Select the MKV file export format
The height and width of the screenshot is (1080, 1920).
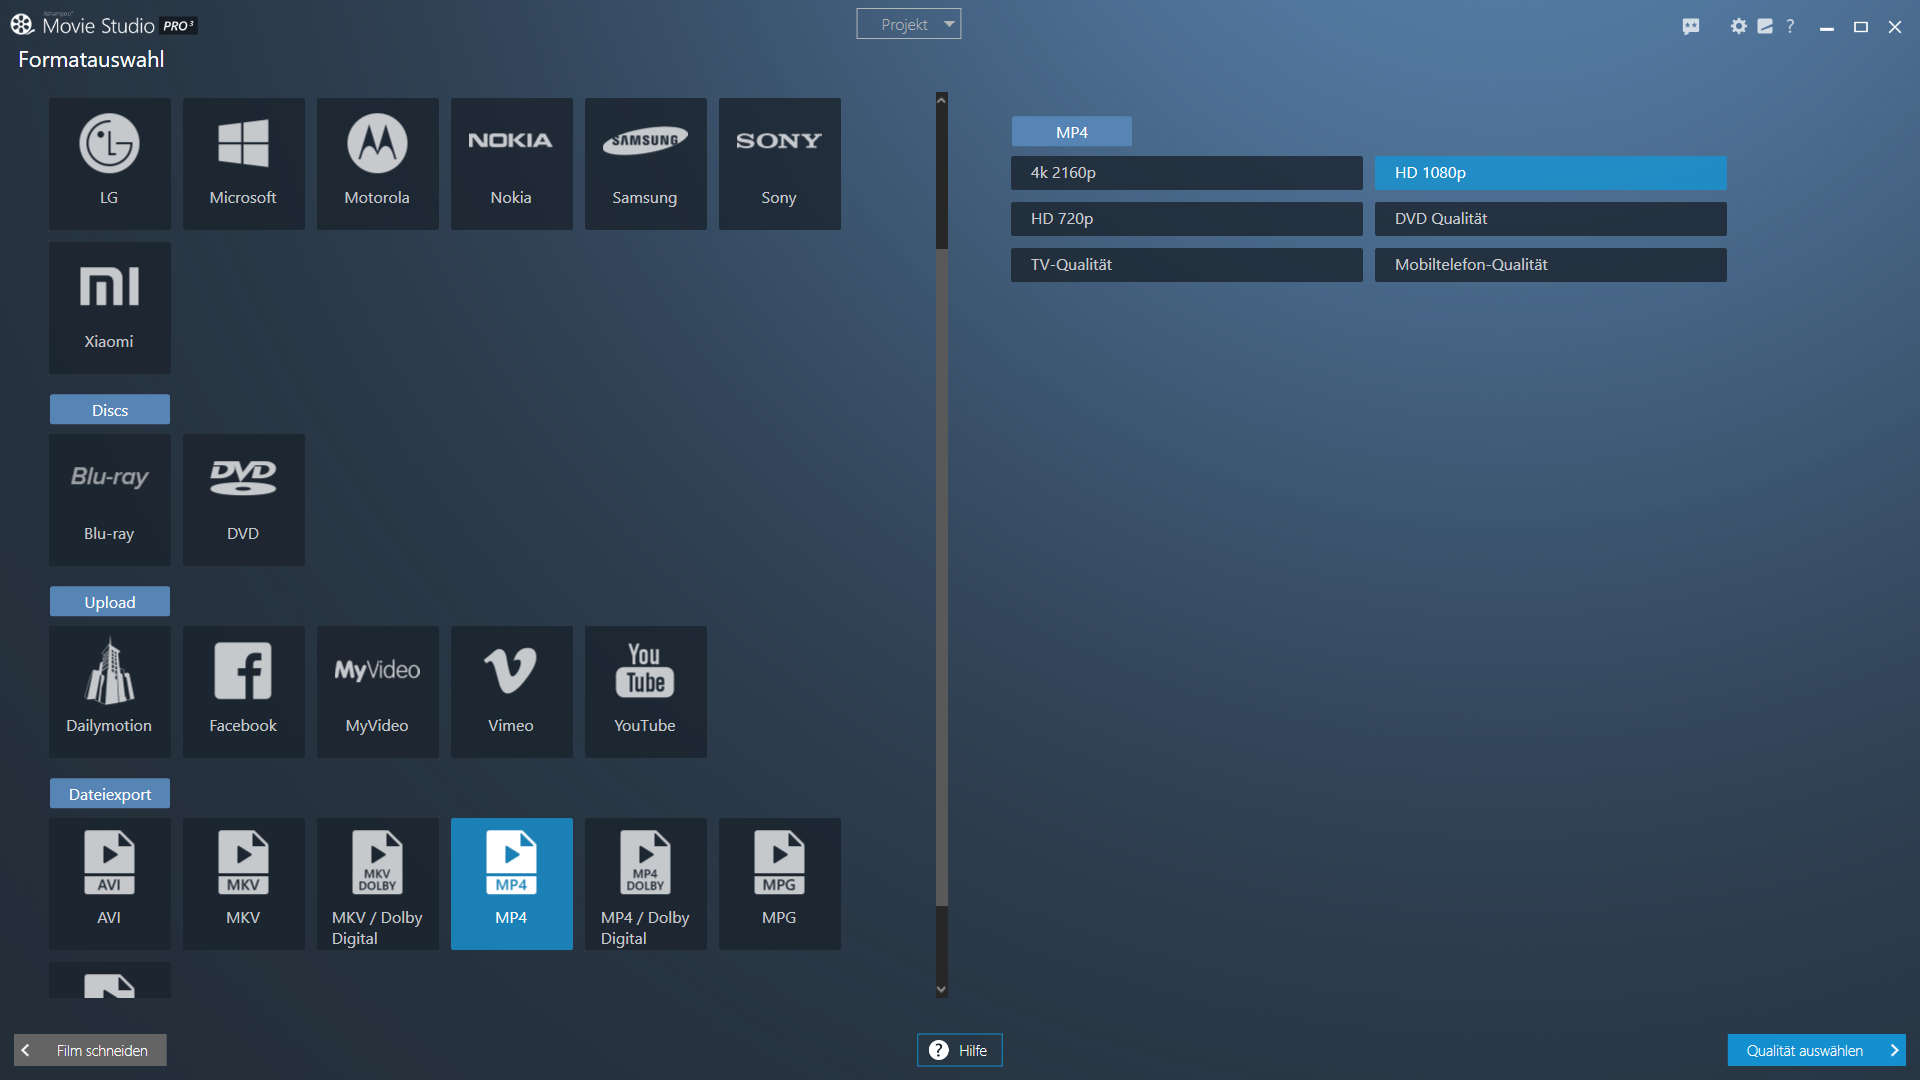(x=243, y=883)
